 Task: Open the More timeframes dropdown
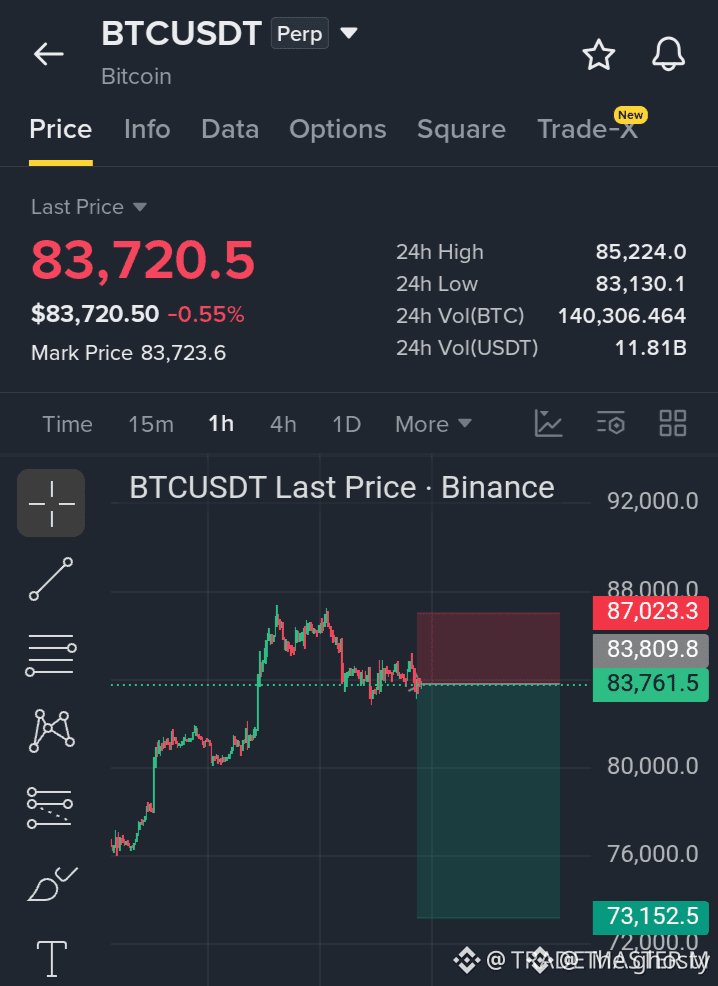pyautogui.click(x=433, y=424)
